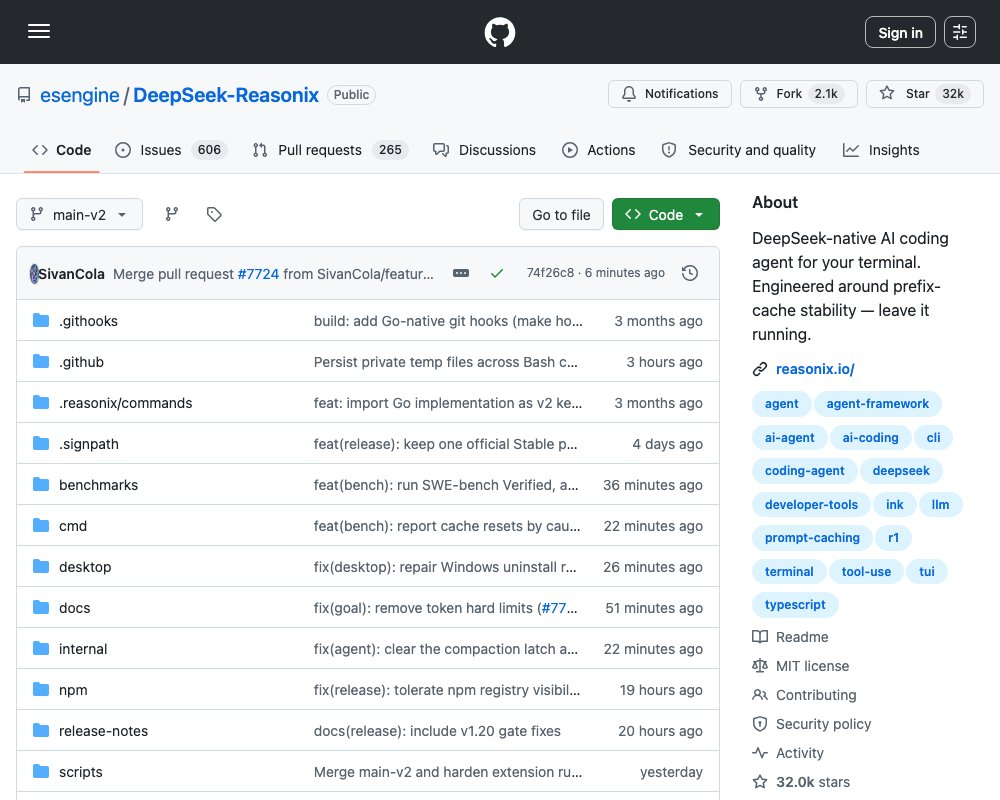The height and width of the screenshot is (800, 1000).
Task: Fork the repository
Action: point(798,94)
